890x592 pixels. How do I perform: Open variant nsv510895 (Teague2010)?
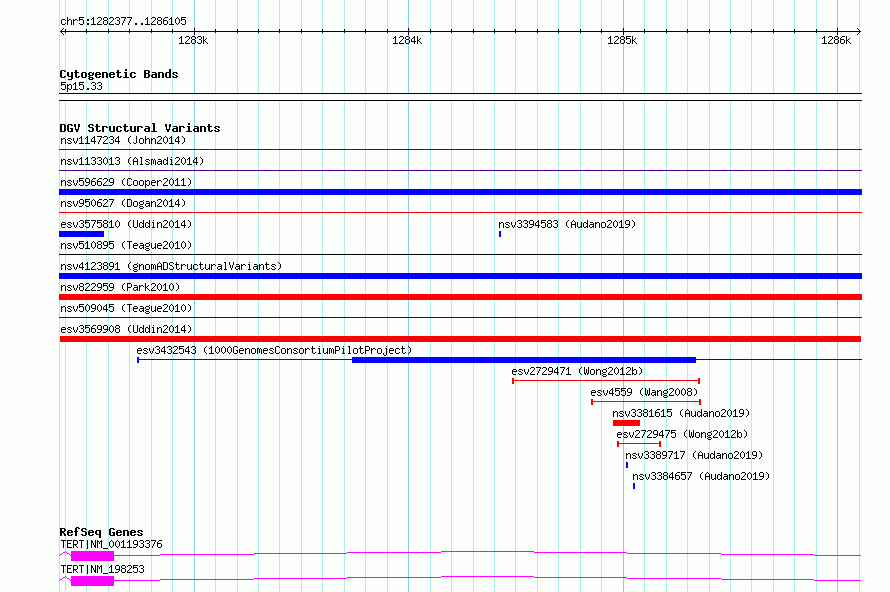pos(126,245)
